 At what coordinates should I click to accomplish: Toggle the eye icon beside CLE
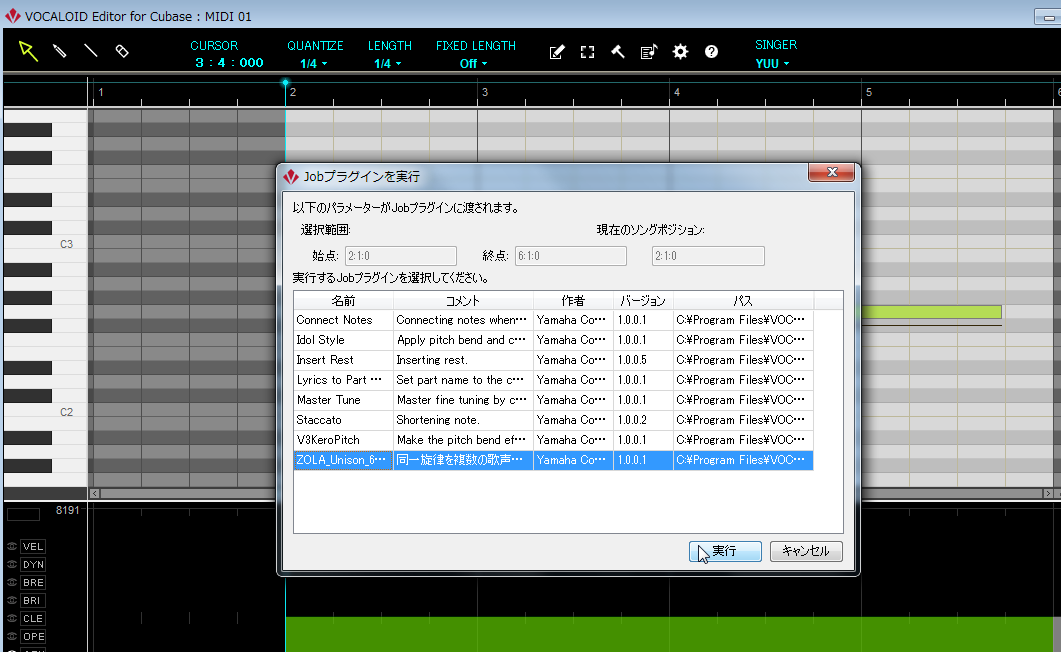[12, 618]
